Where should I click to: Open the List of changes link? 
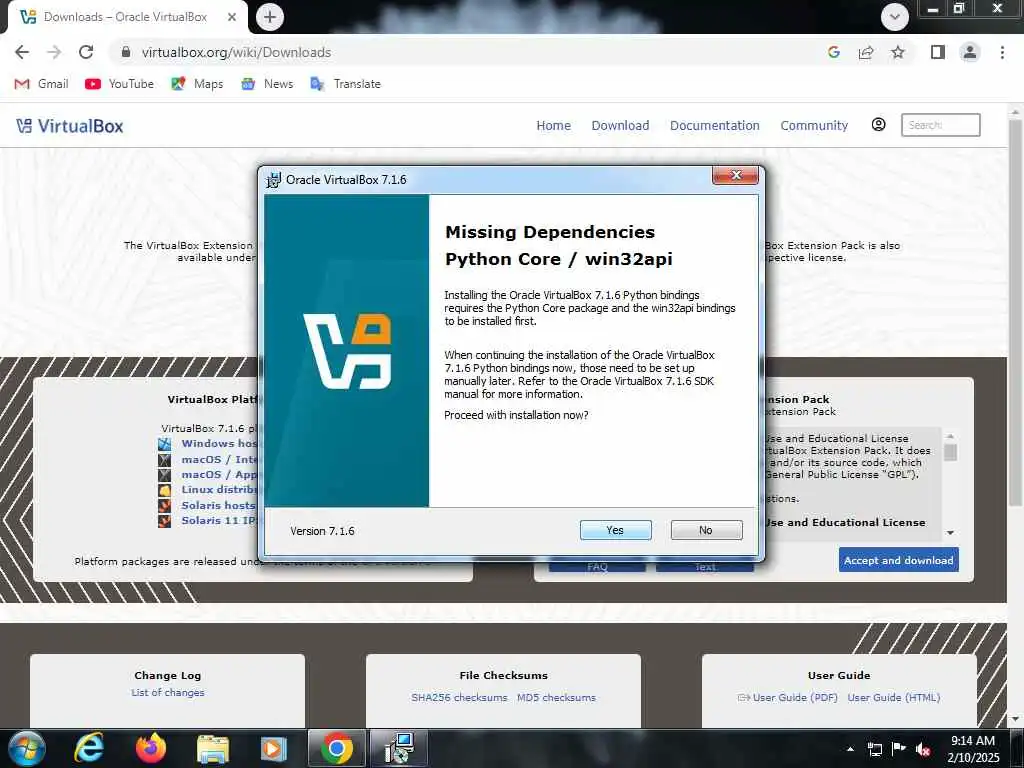tap(168, 692)
